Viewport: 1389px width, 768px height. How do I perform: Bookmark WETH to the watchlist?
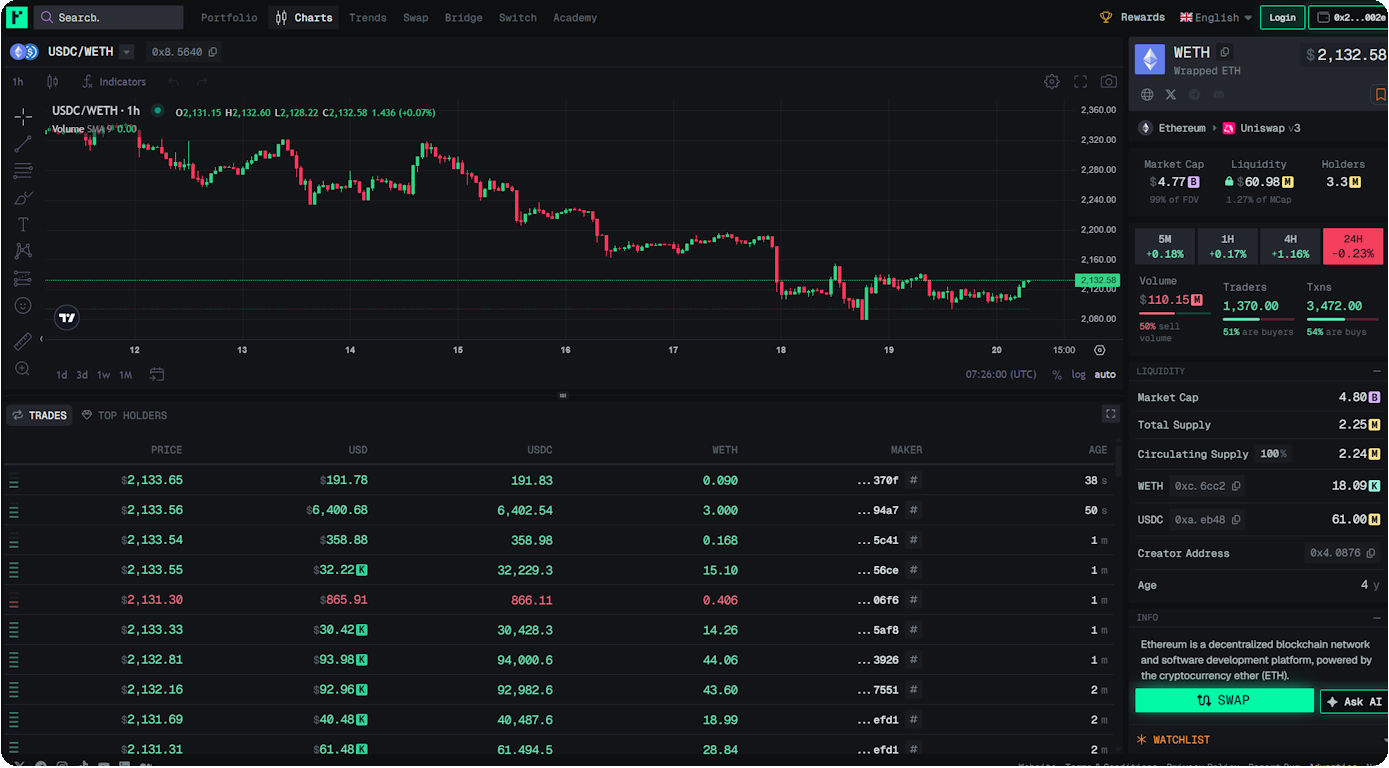coord(1379,95)
